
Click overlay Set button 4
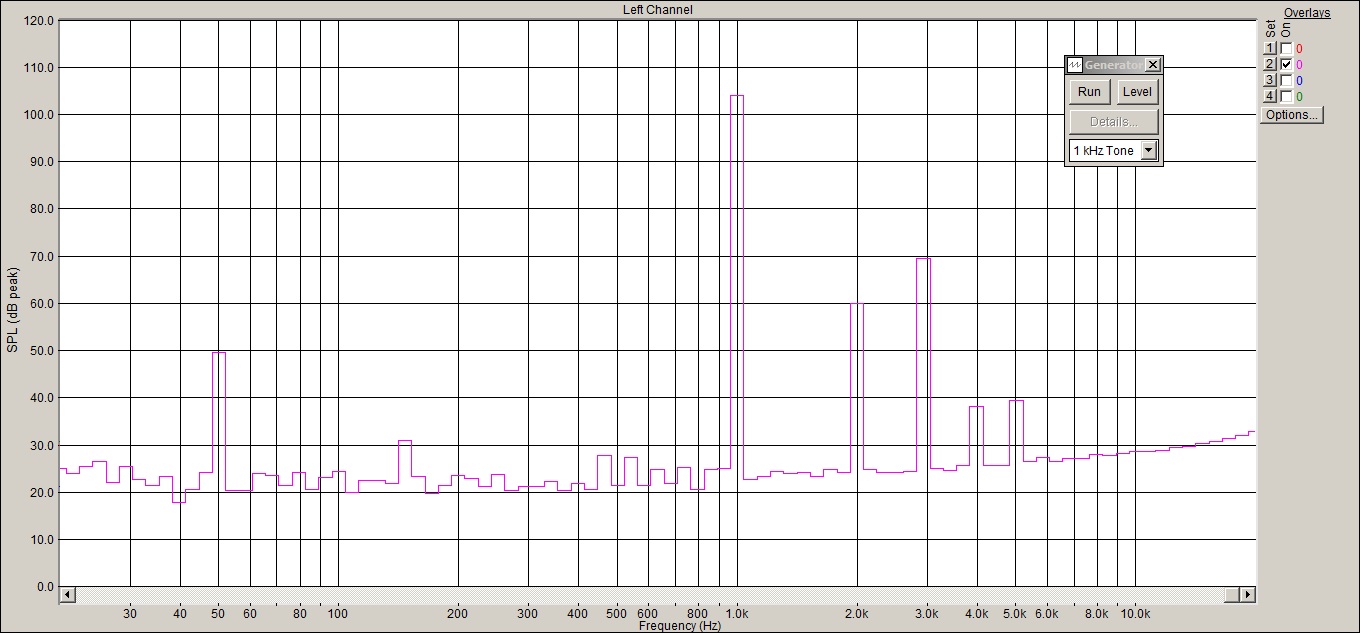coord(1270,96)
